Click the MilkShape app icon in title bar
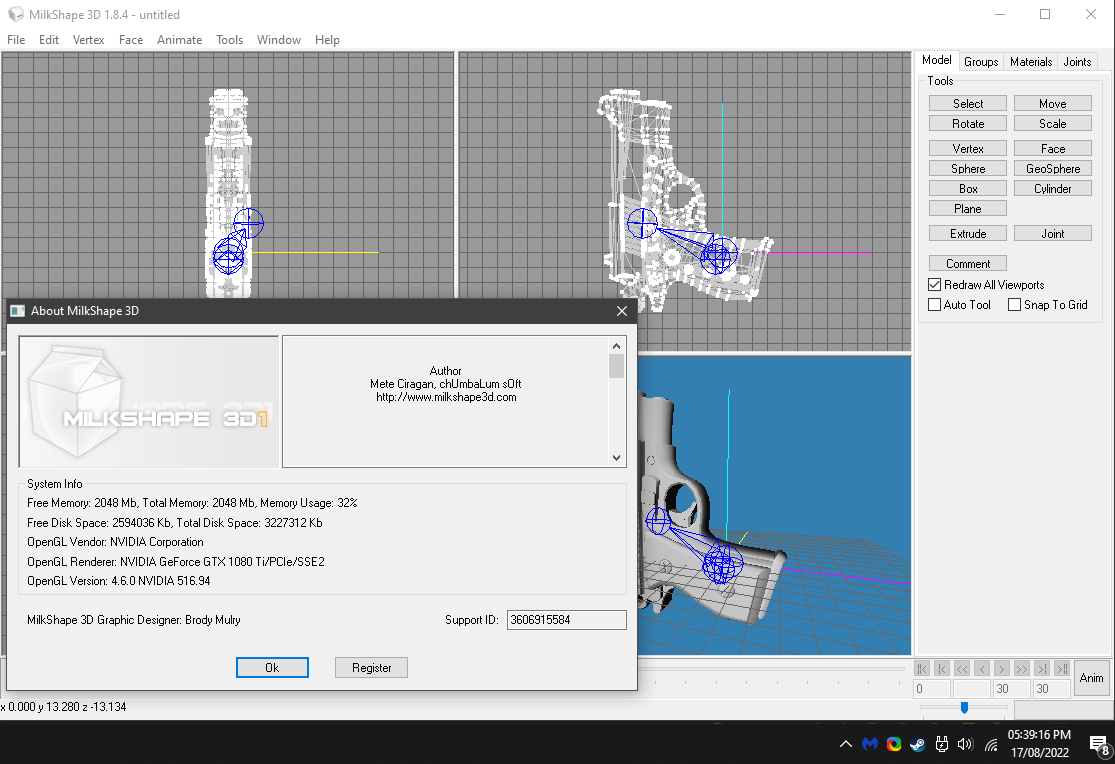This screenshot has height=764, width=1115. pos(16,14)
